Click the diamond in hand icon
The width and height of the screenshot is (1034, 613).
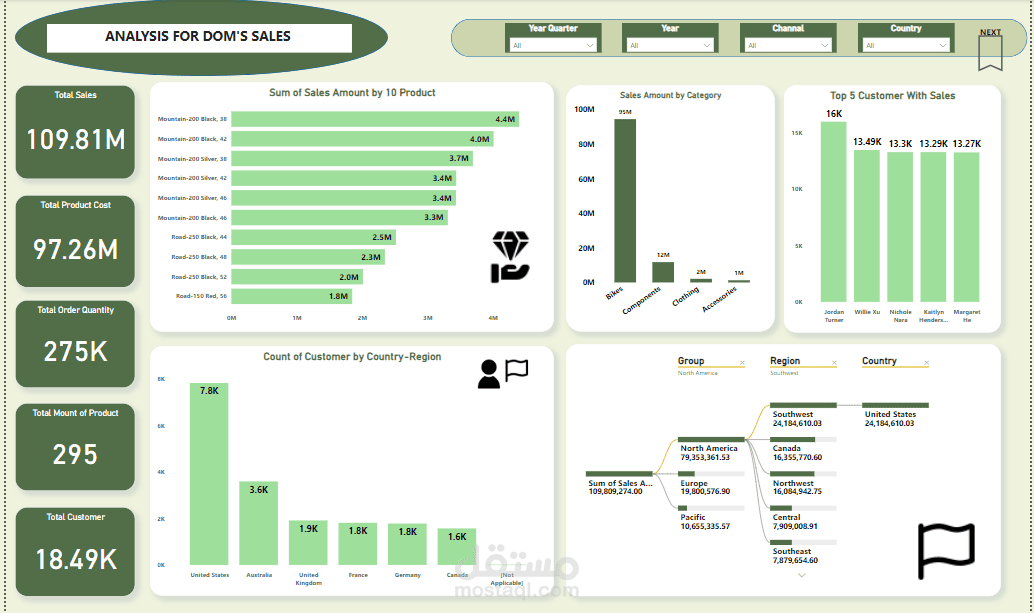click(x=510, y=257)
